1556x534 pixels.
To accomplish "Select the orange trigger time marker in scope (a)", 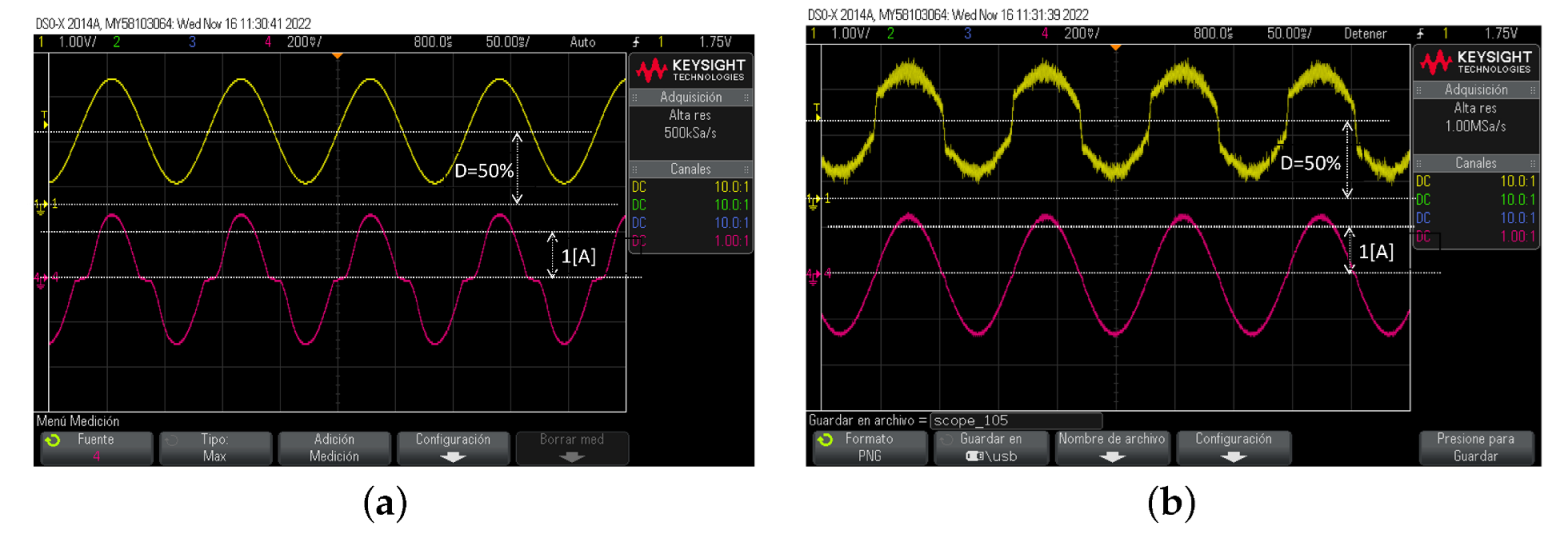I will [337, 56].
